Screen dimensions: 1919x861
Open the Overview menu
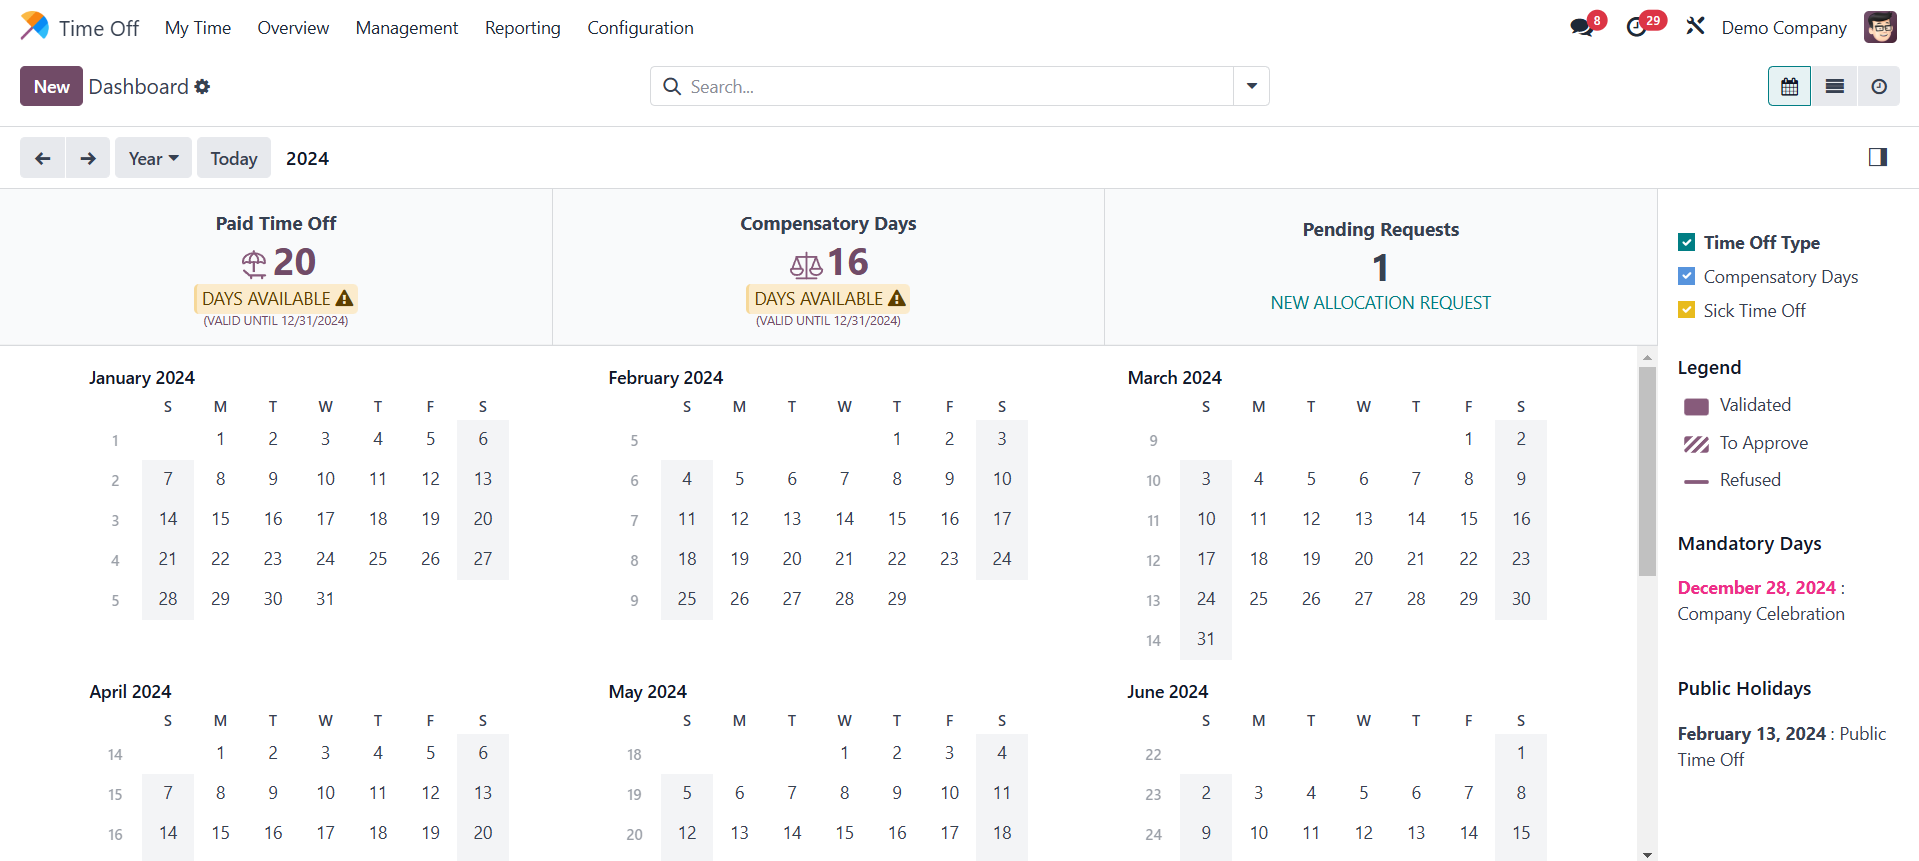[293, 28]
